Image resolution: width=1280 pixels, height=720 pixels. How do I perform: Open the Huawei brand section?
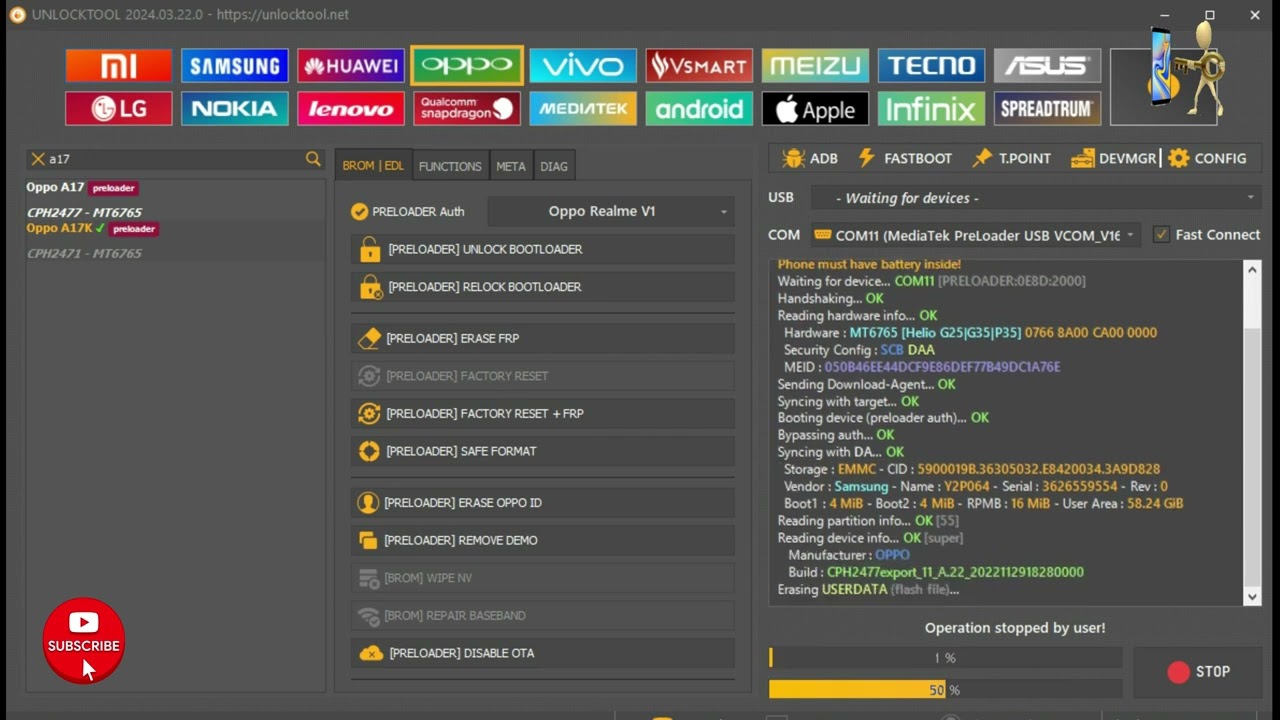click(x=350, y=66)
